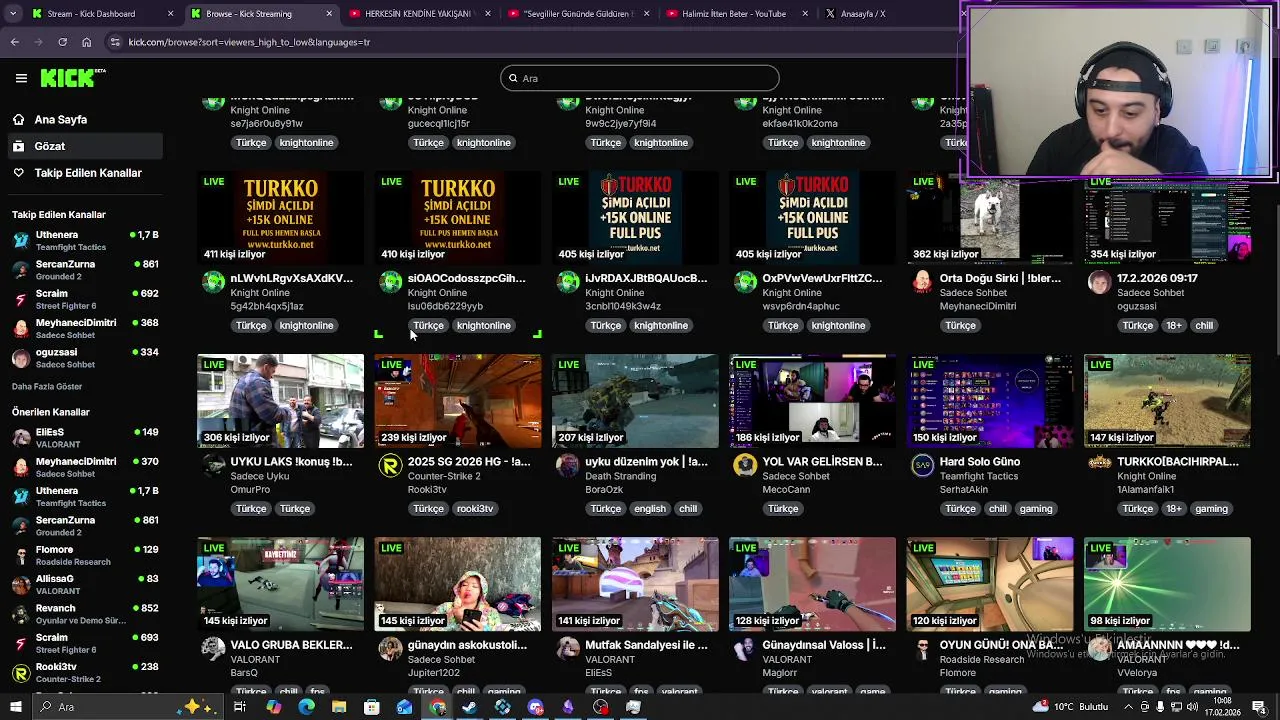The image size is (1280, 720).
Task: Open the TURKKO stream with 410 viewers
Action: pos(457,218)
